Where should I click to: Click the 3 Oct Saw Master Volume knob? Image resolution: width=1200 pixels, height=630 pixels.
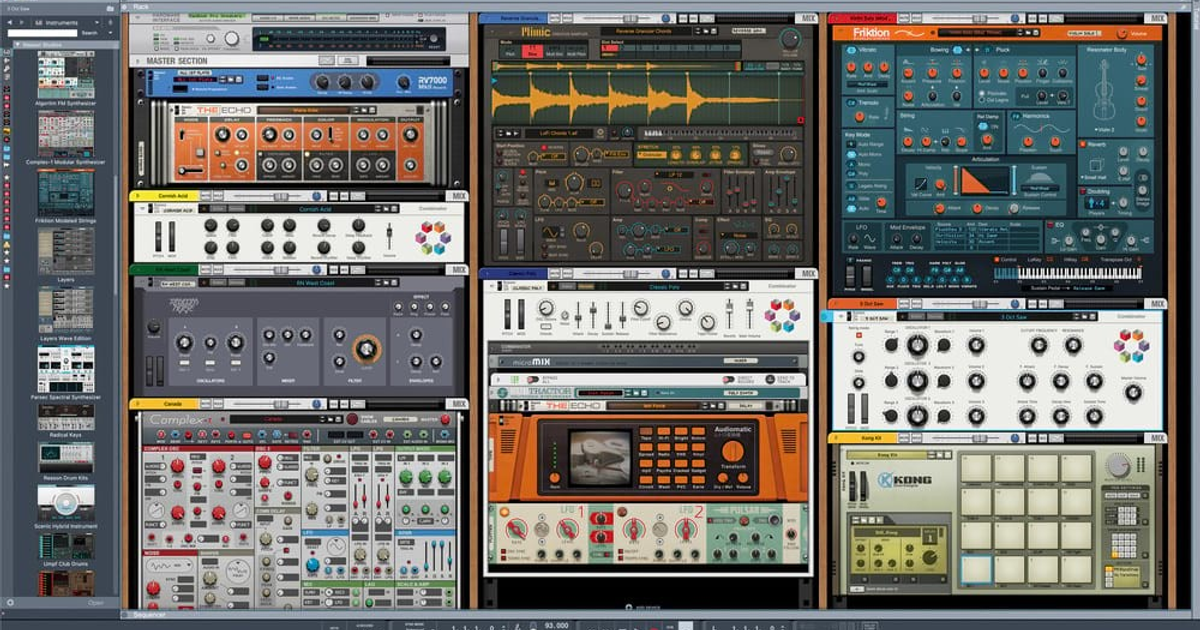coord(1131,391)
